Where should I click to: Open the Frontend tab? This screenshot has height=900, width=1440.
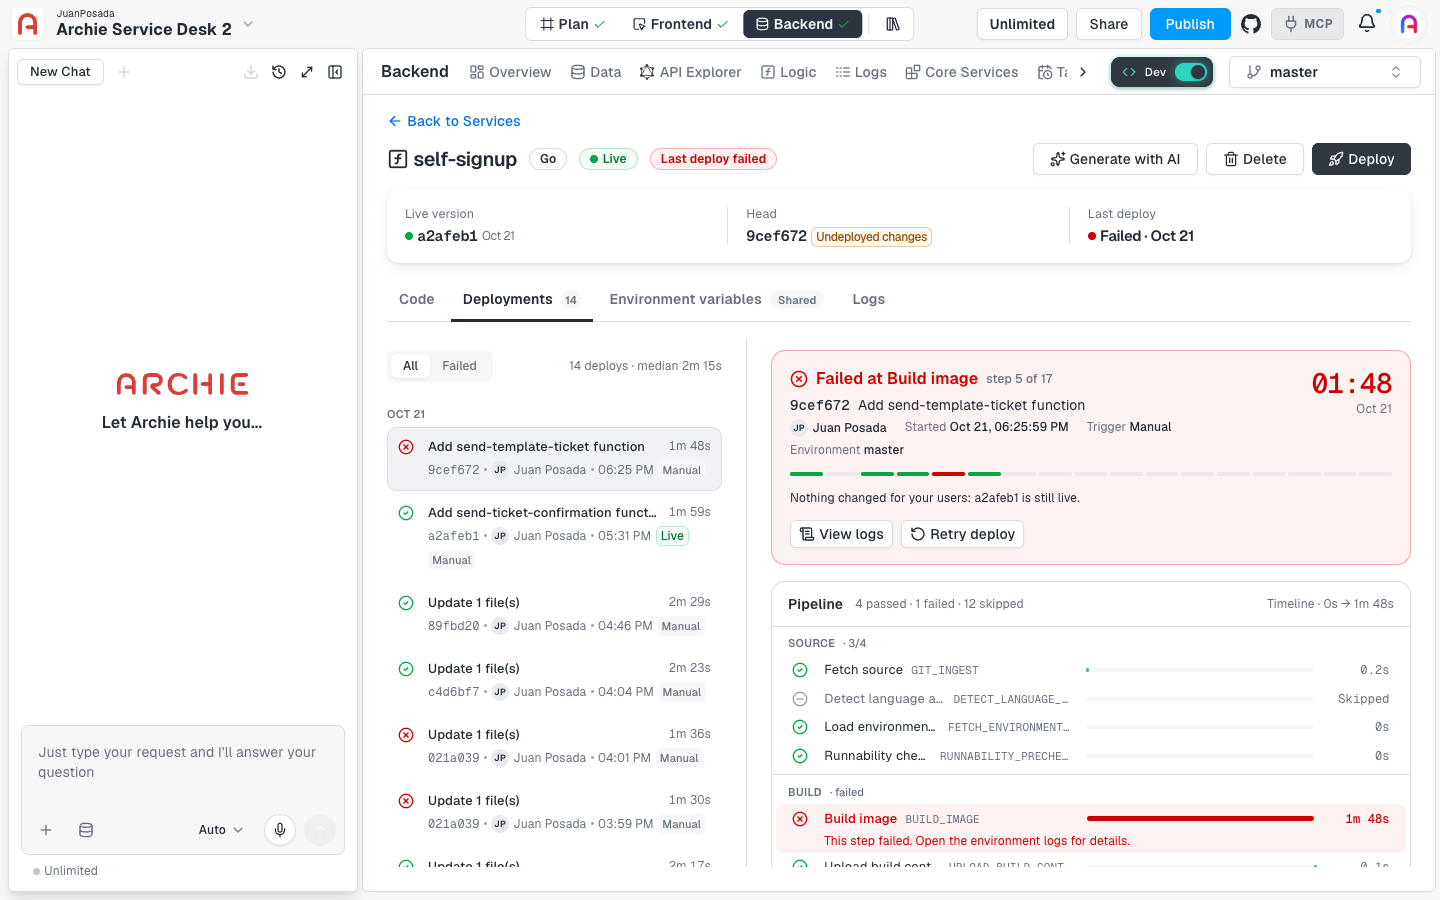680,24
